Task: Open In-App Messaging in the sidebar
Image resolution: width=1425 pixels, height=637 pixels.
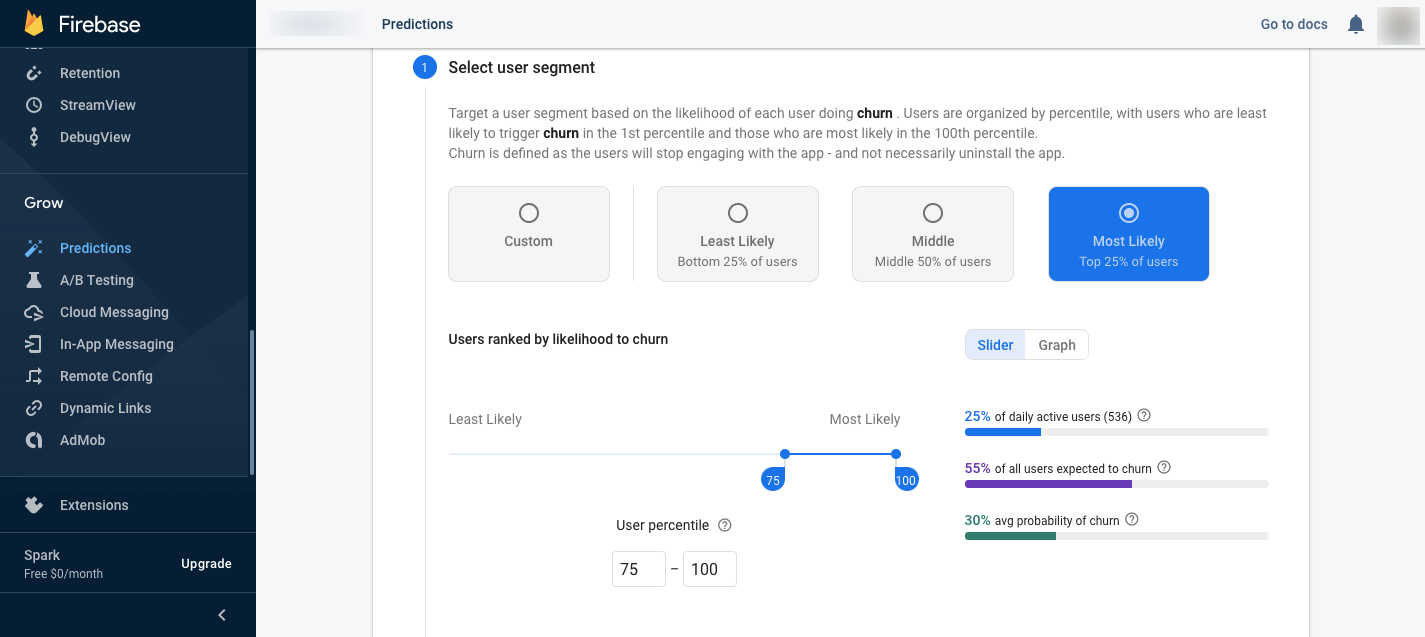Action: [116, 344]
